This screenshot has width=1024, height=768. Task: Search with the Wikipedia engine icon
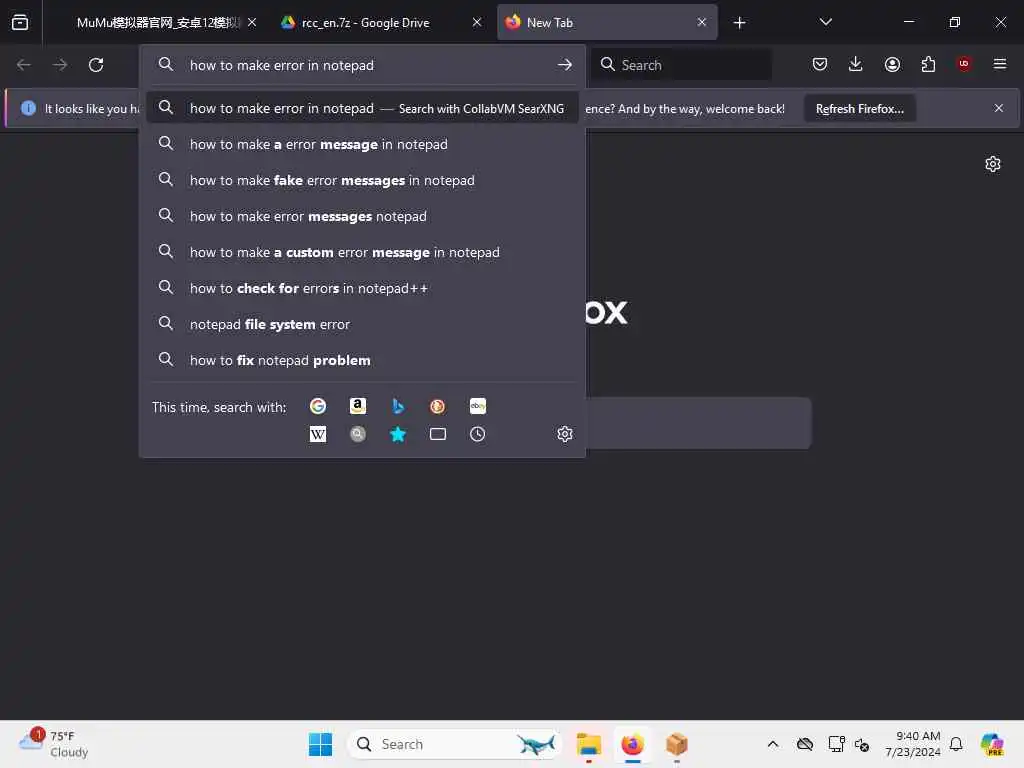point(318,434)
